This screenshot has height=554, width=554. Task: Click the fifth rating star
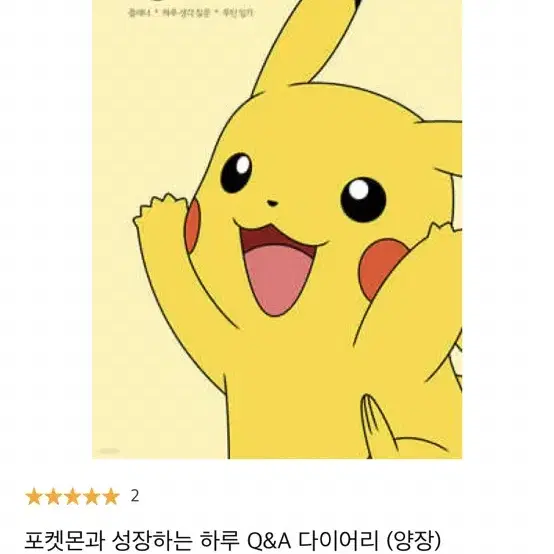[x=111, y=496]
